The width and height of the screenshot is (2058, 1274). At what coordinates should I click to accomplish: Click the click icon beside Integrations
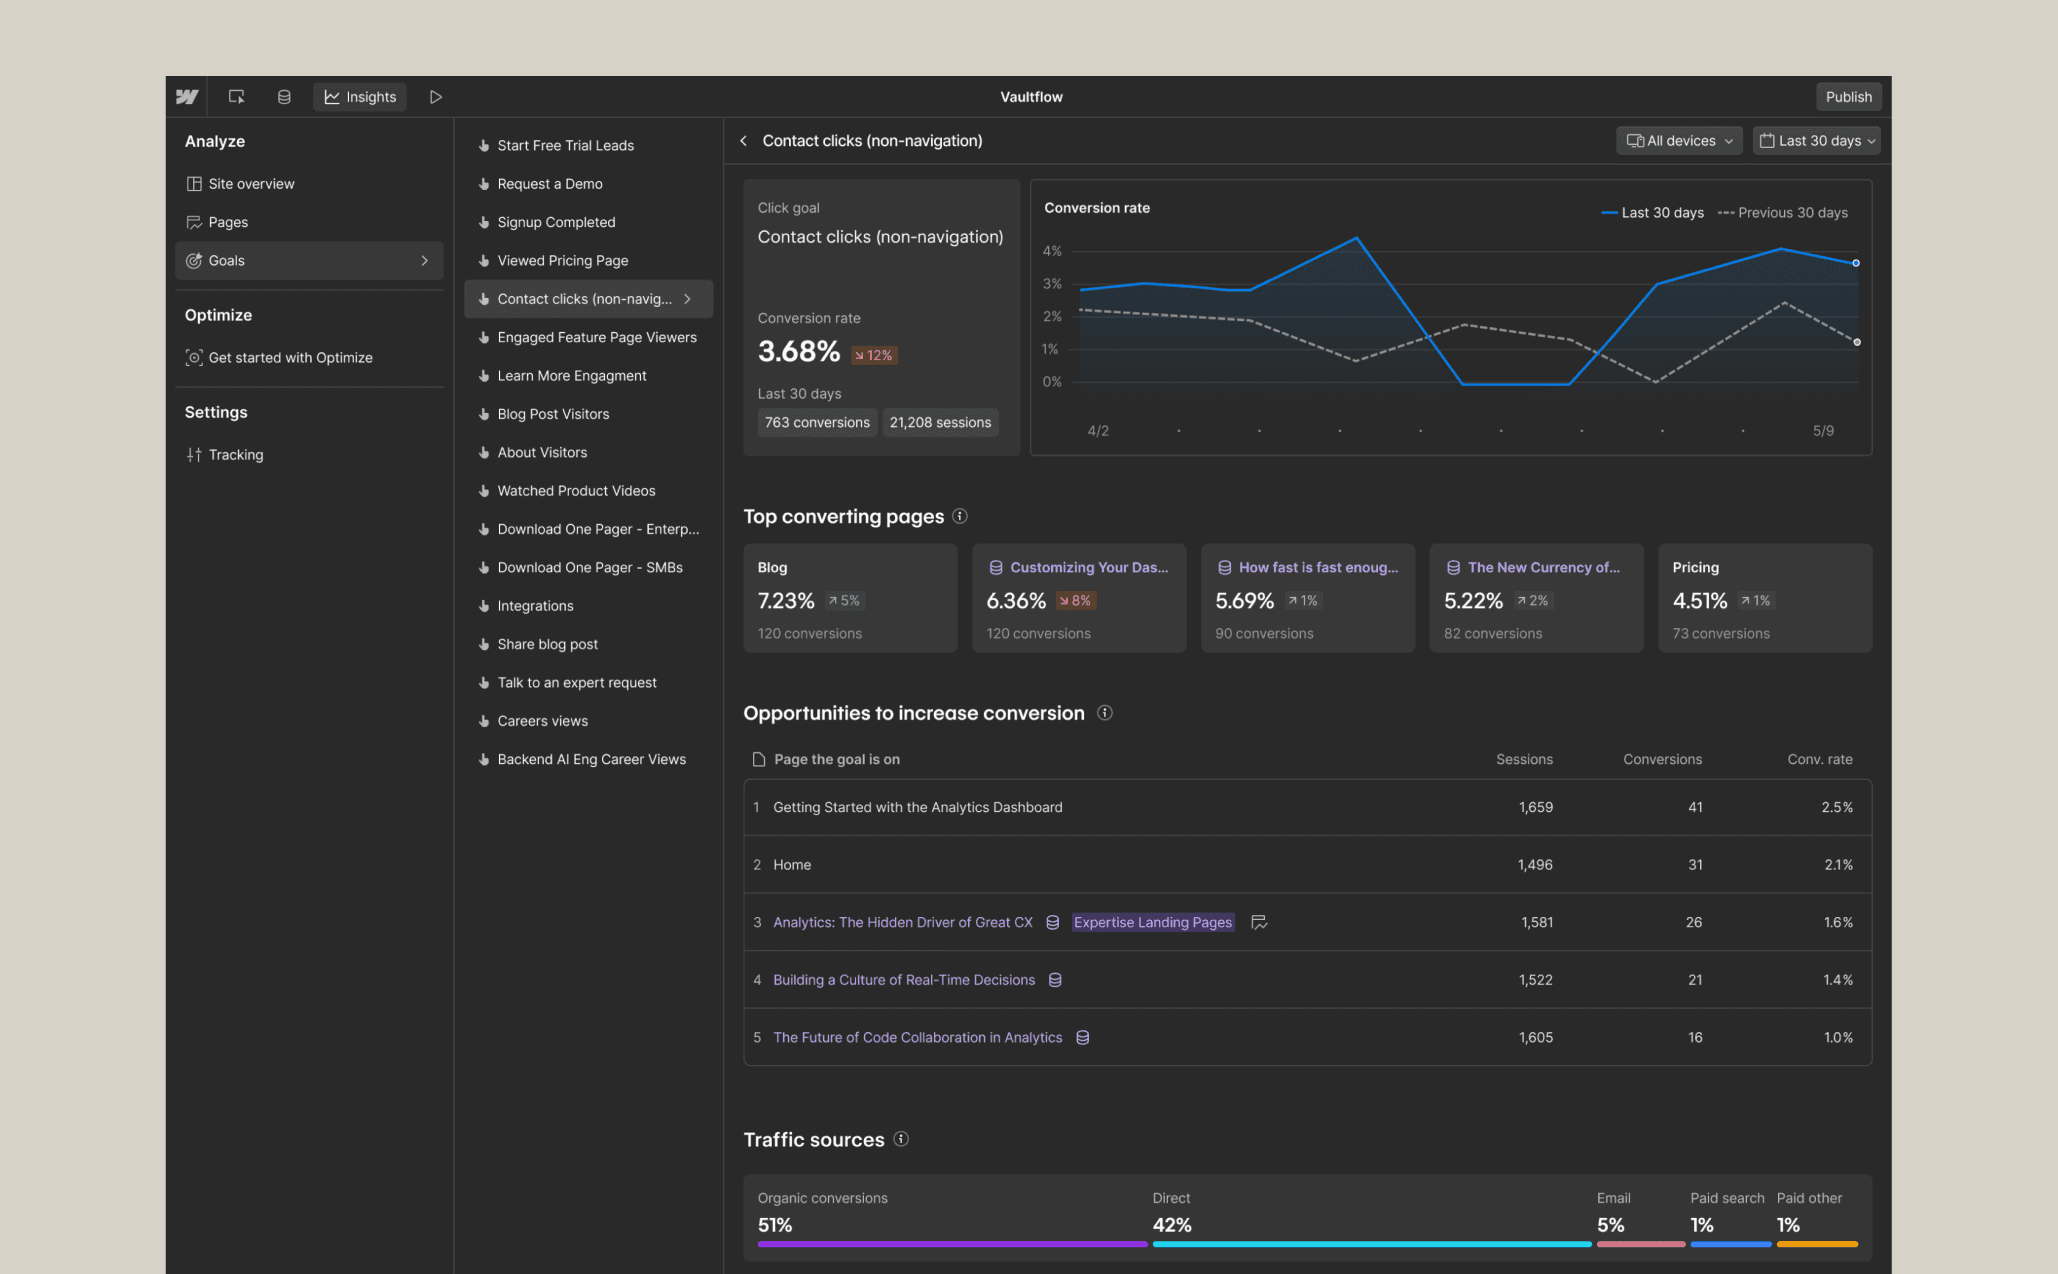(x=484, y=606)
